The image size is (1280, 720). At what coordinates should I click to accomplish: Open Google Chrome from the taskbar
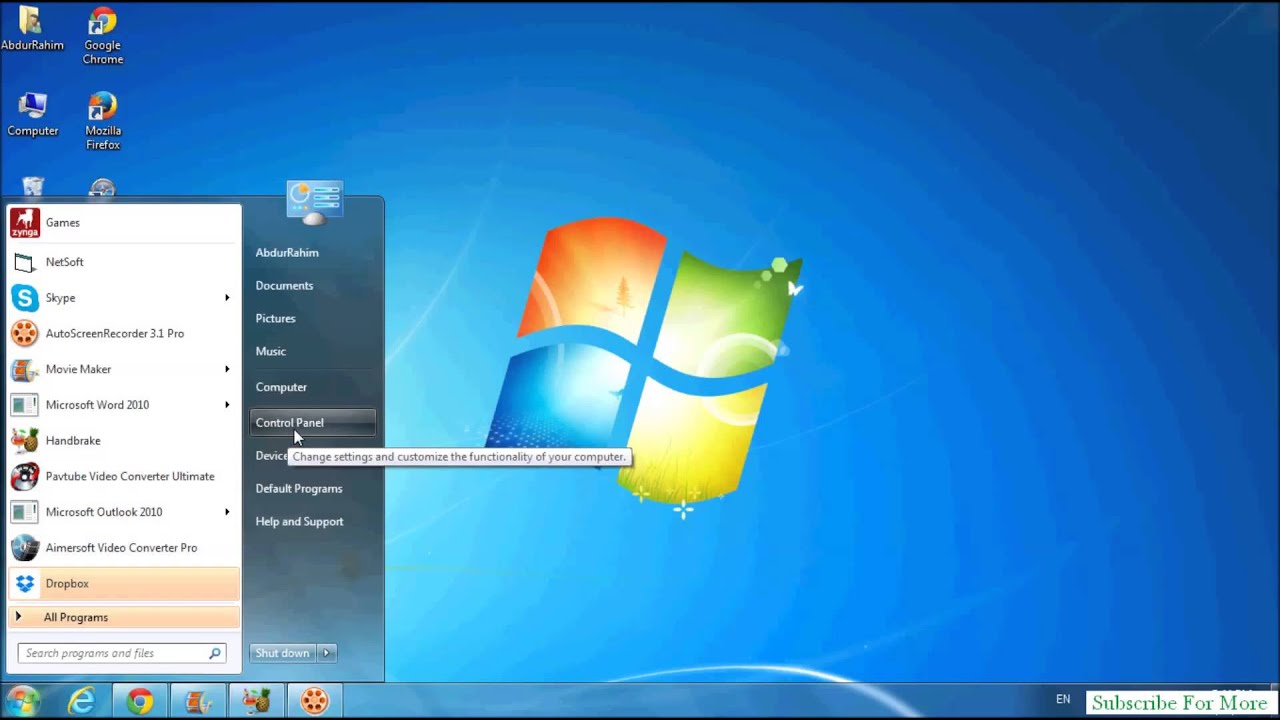click(x=140, y=702)
